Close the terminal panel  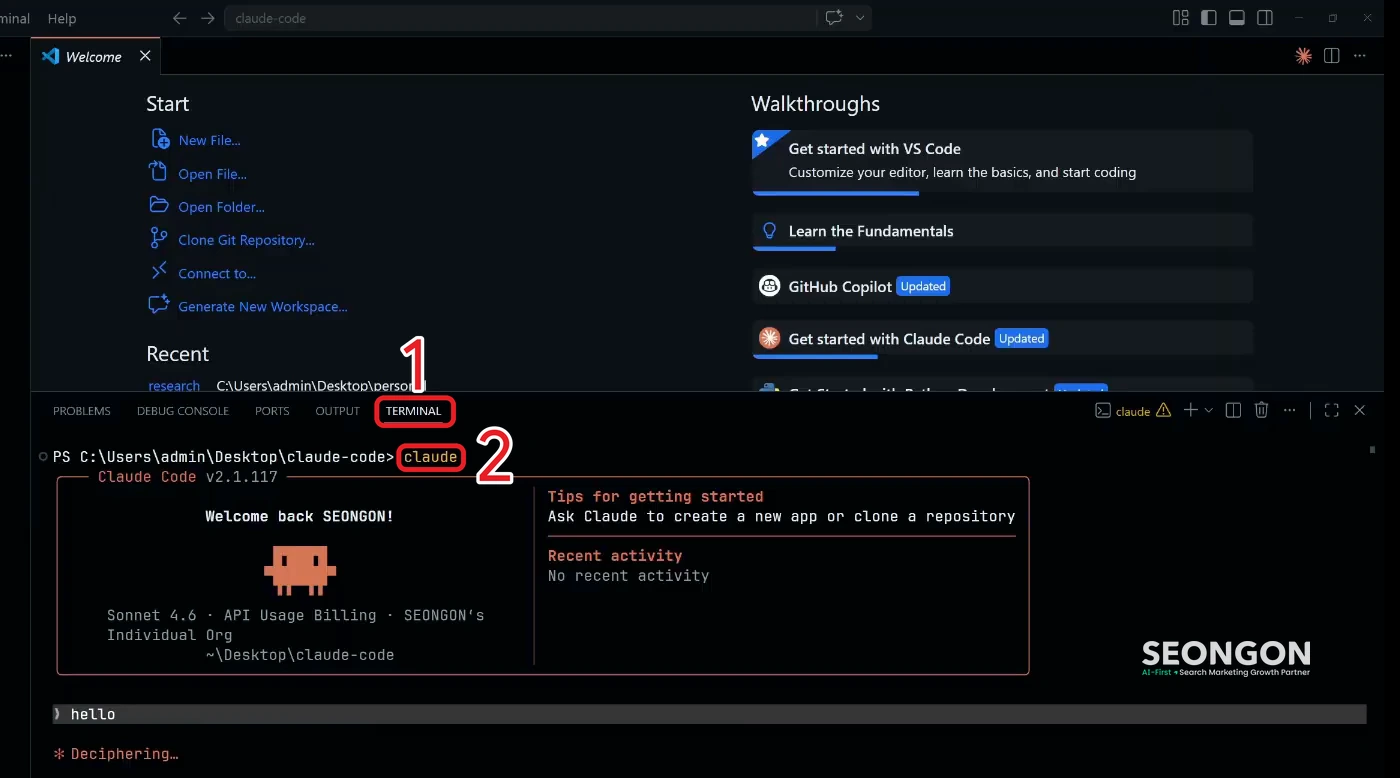click(1359, 410)
